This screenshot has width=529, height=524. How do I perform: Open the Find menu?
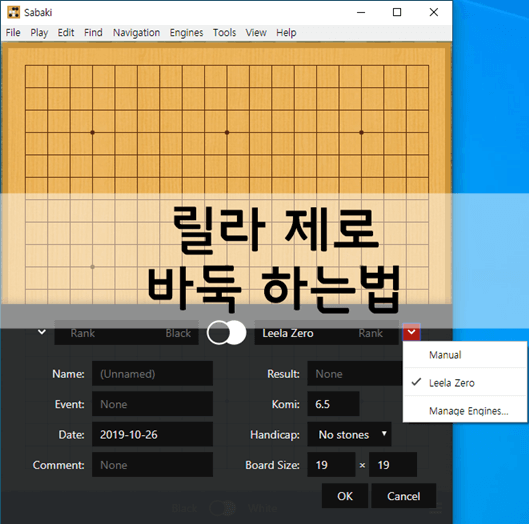93,33
